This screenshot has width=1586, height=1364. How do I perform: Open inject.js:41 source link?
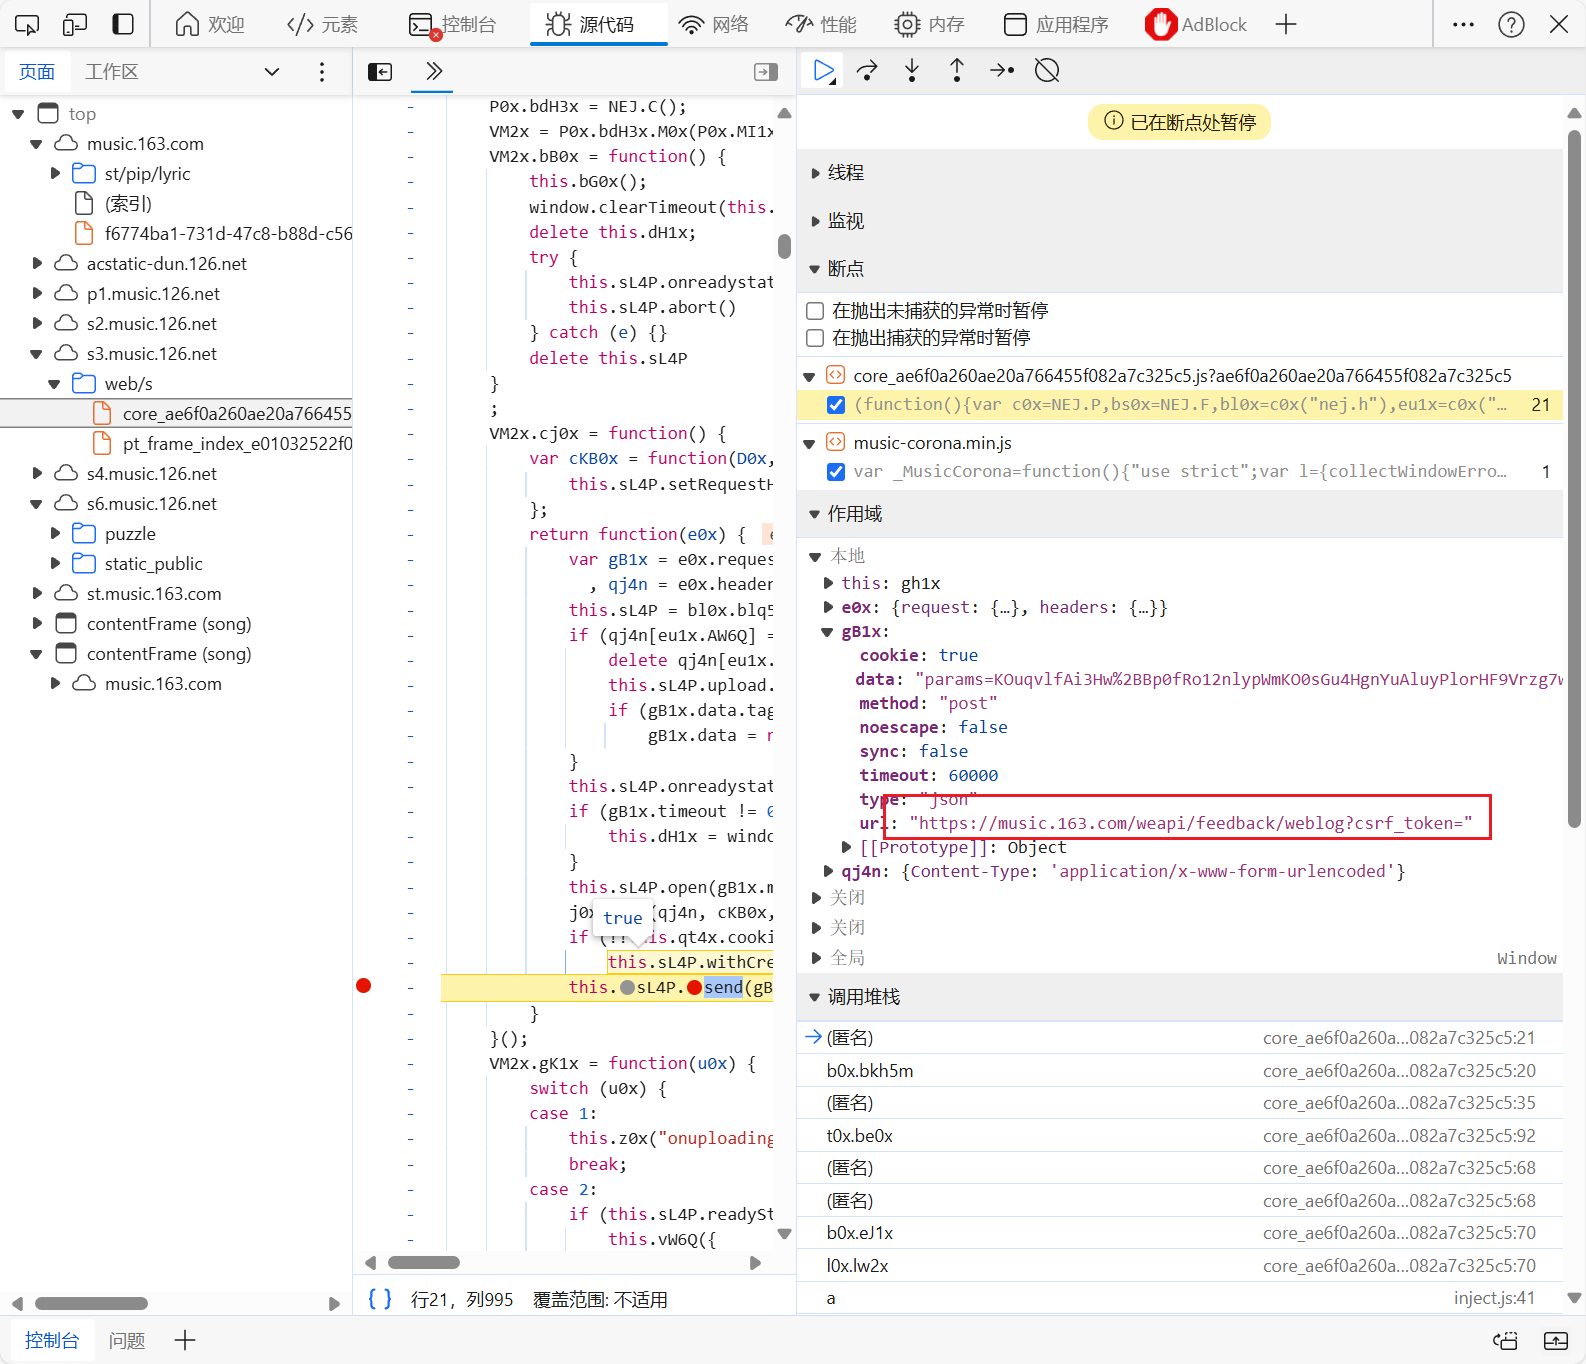1494,1298
